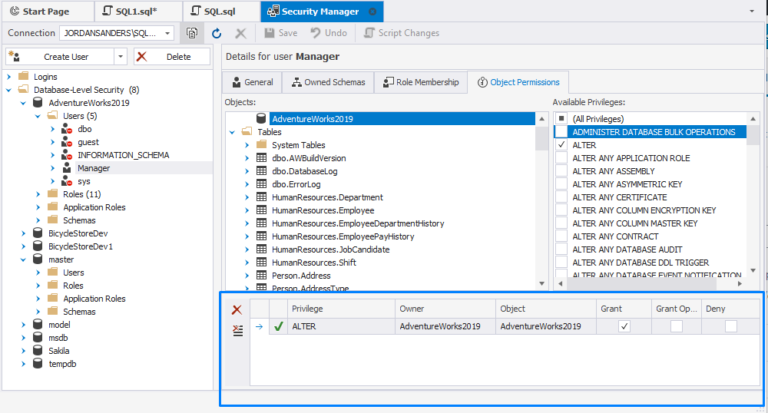Expand the Logins node

click(9, 77)
